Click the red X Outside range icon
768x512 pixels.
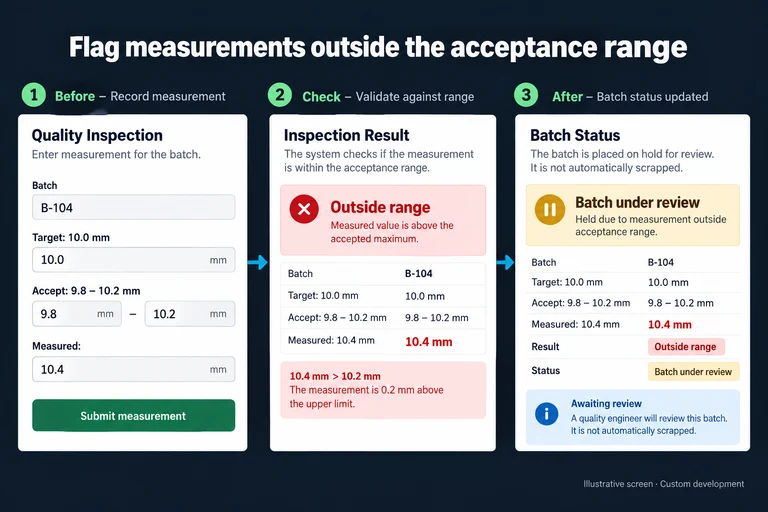[x=304, y=209]
